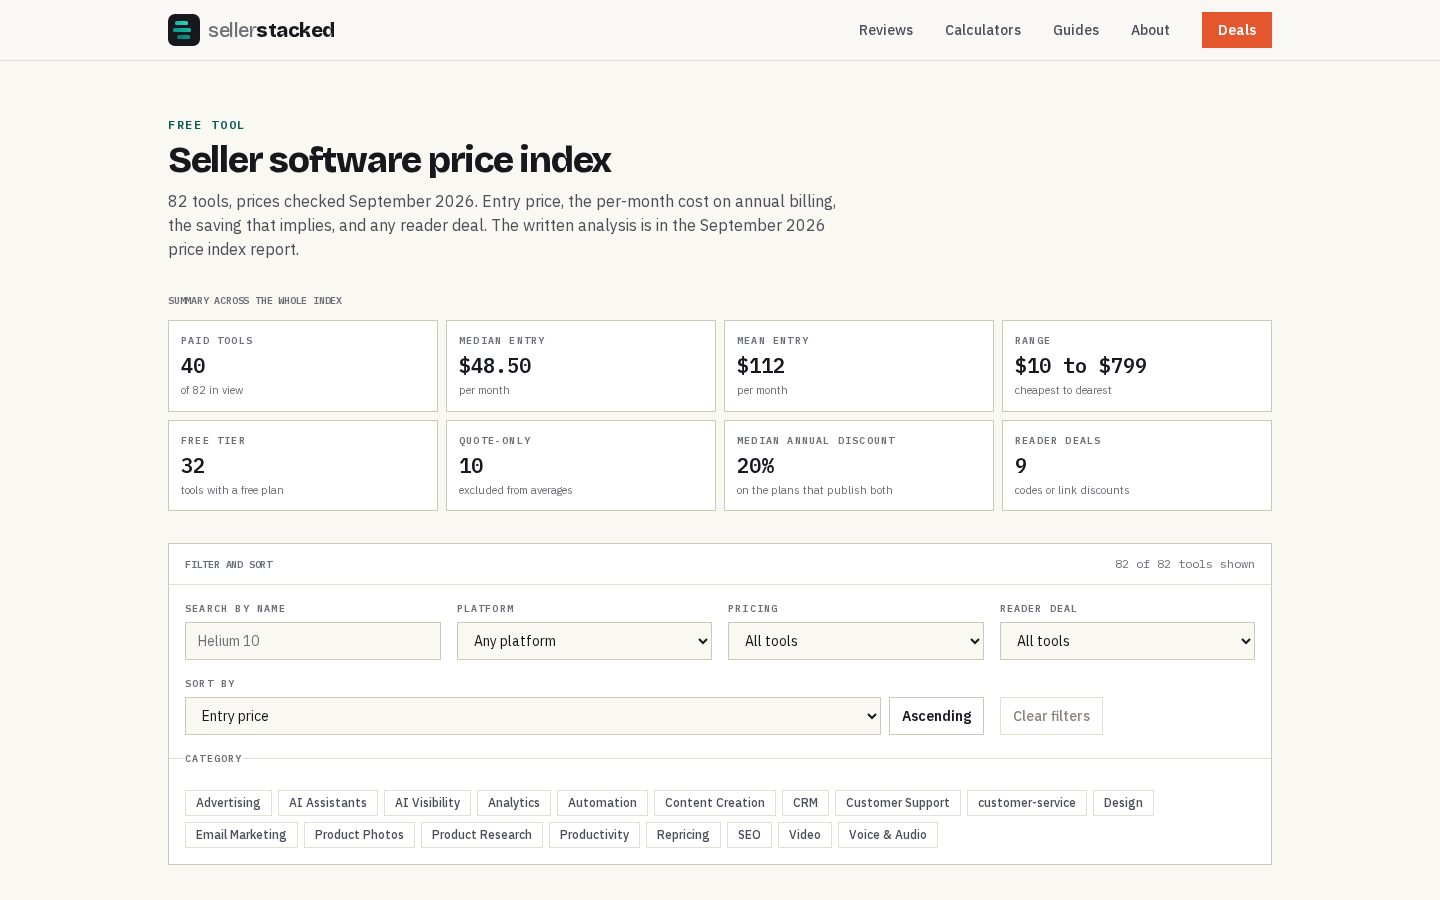Open the Platform dropdown
Viewport: 1440px width, 900px height.
tap(584, 641)
